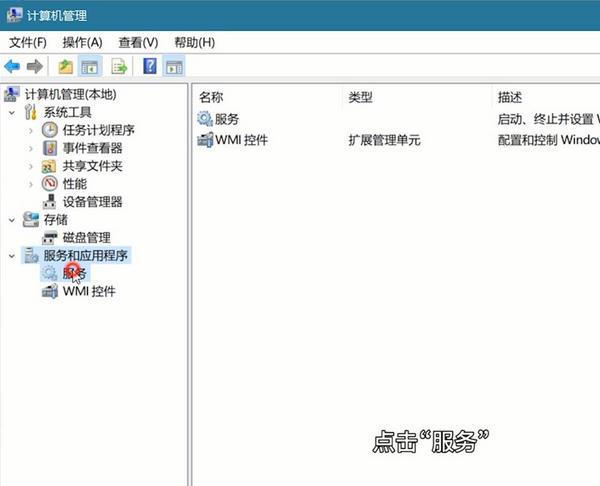Open Help via blue question mark icon
Screen dimensions: 600x486
[150, 67]
